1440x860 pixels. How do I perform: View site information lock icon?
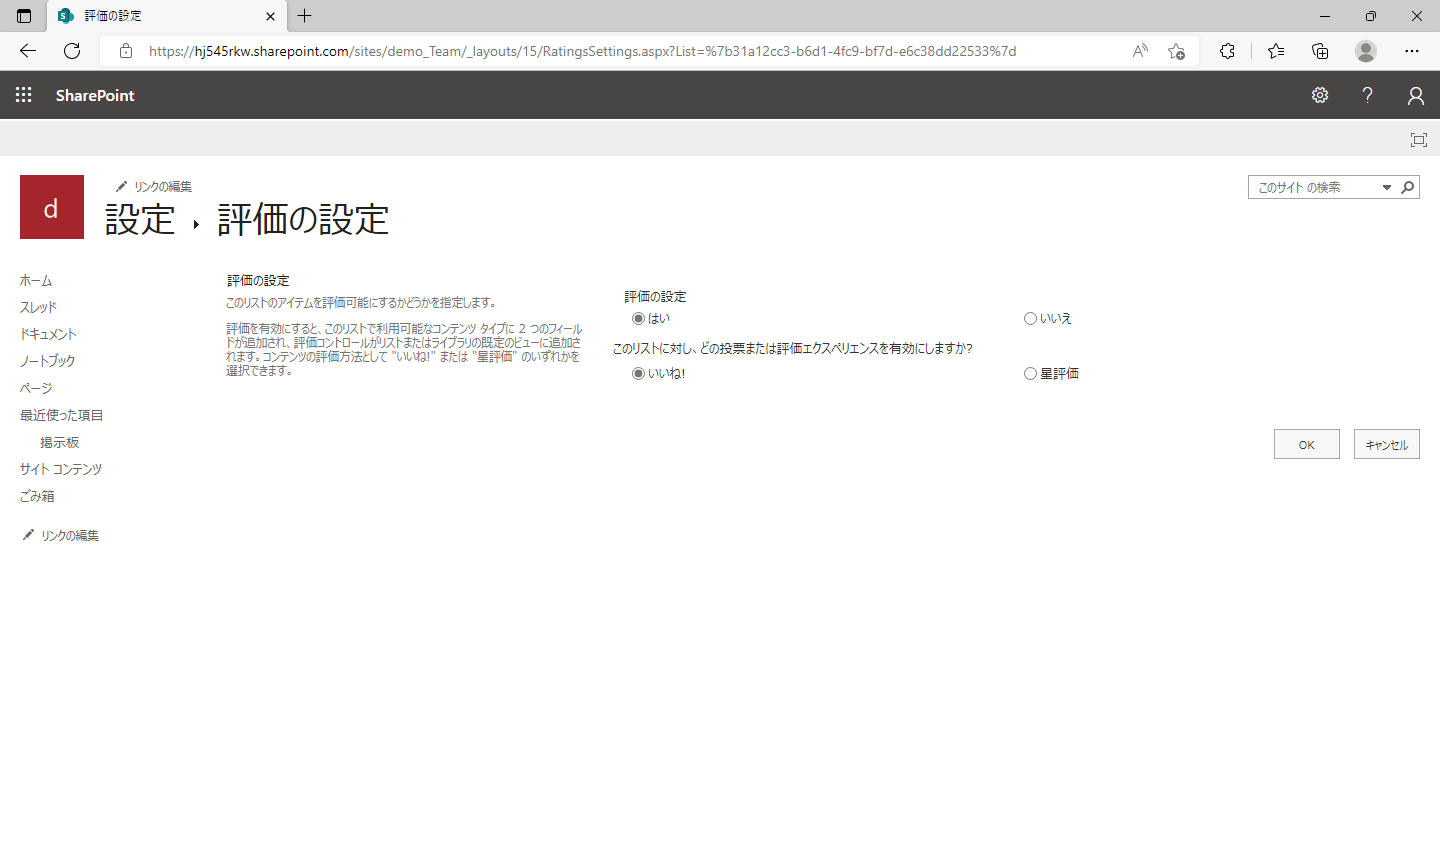126,51
